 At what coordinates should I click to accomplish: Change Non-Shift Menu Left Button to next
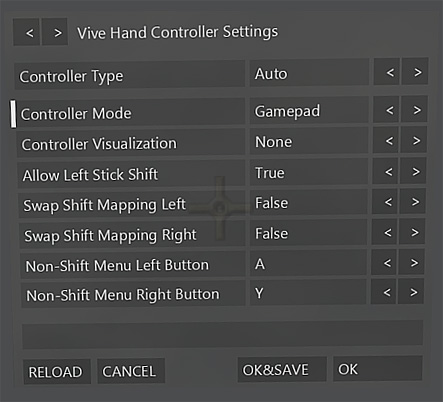point(411,262)
